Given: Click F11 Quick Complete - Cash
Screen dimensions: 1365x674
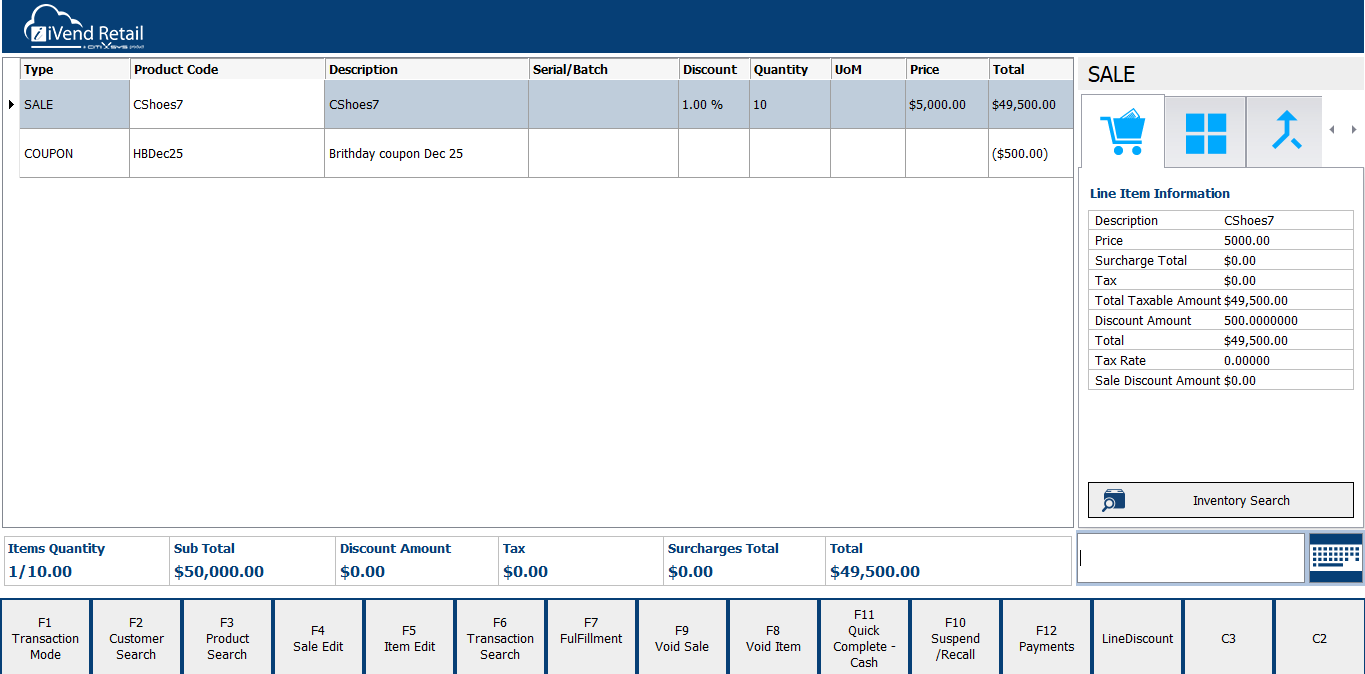Looking at the screenshot, I should [x=864, y=638].
